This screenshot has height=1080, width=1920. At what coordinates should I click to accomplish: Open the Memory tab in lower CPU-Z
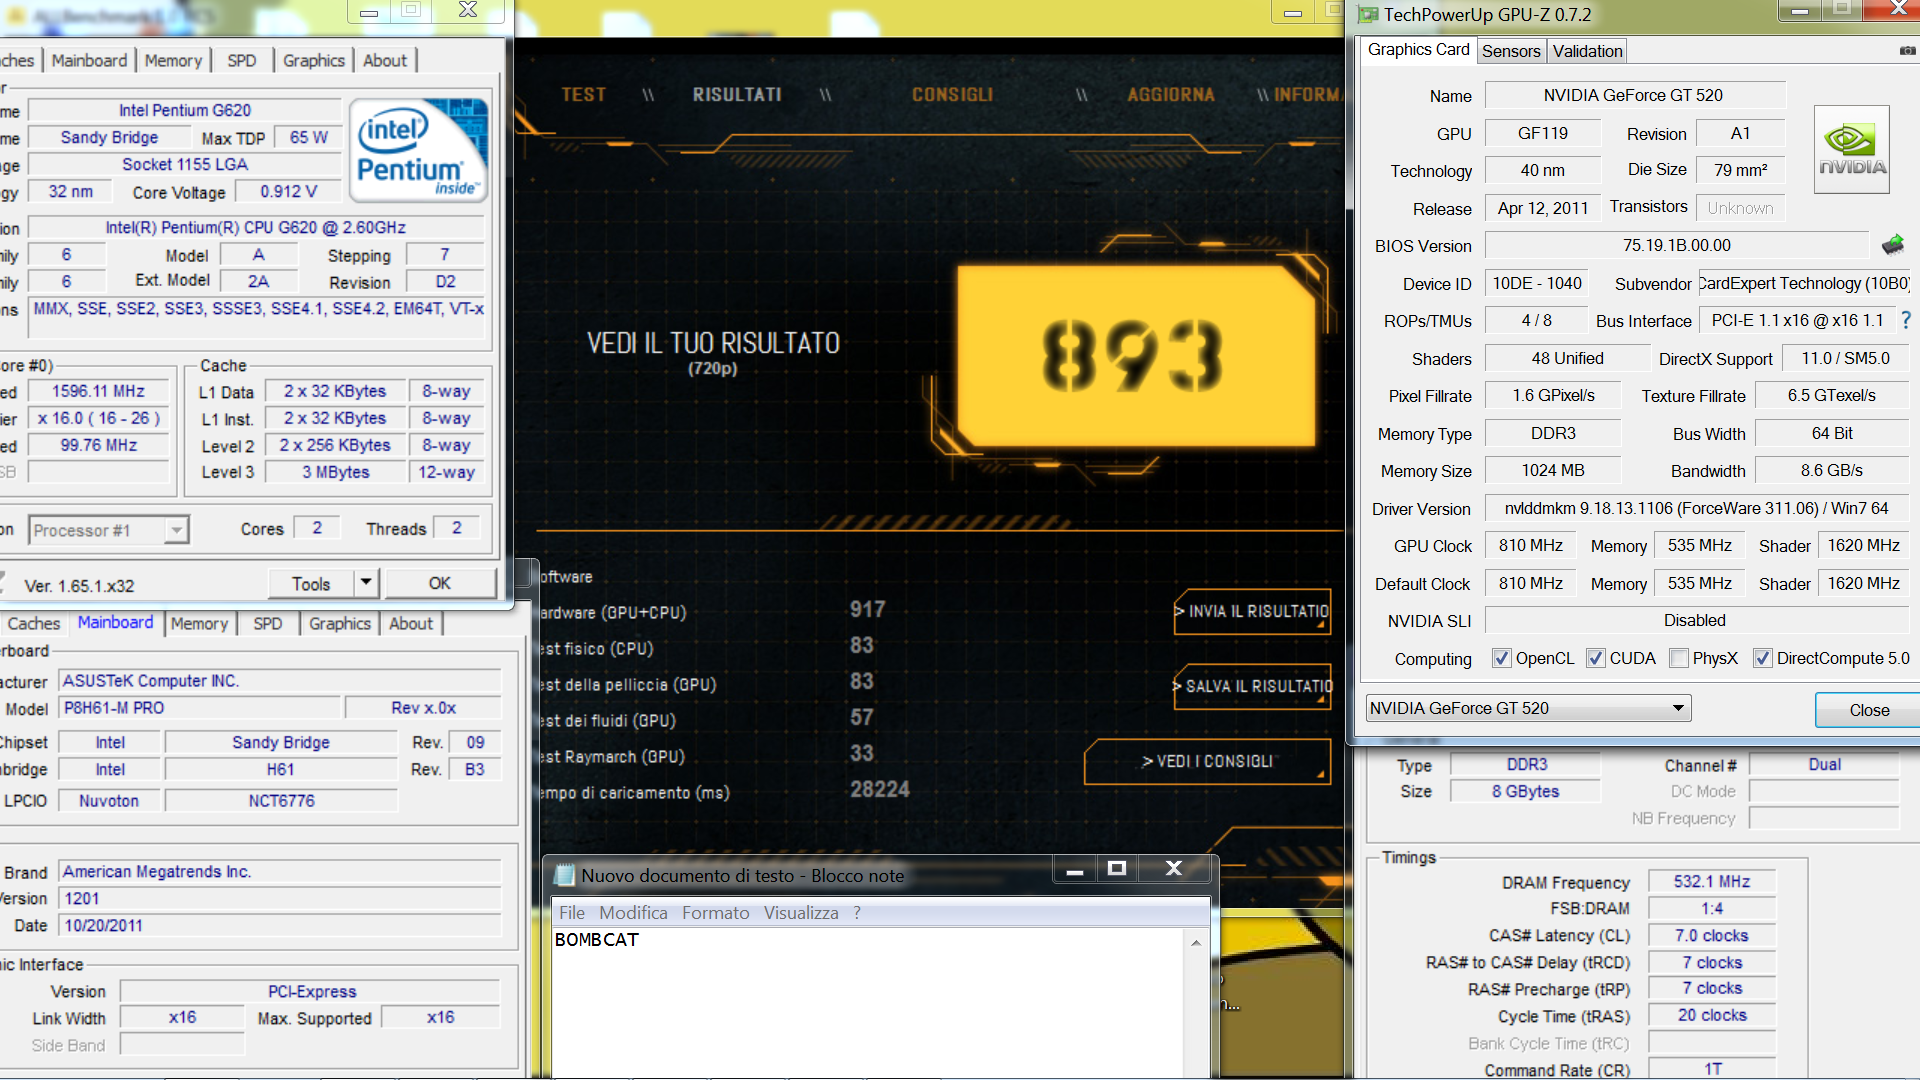coord(199,624)
